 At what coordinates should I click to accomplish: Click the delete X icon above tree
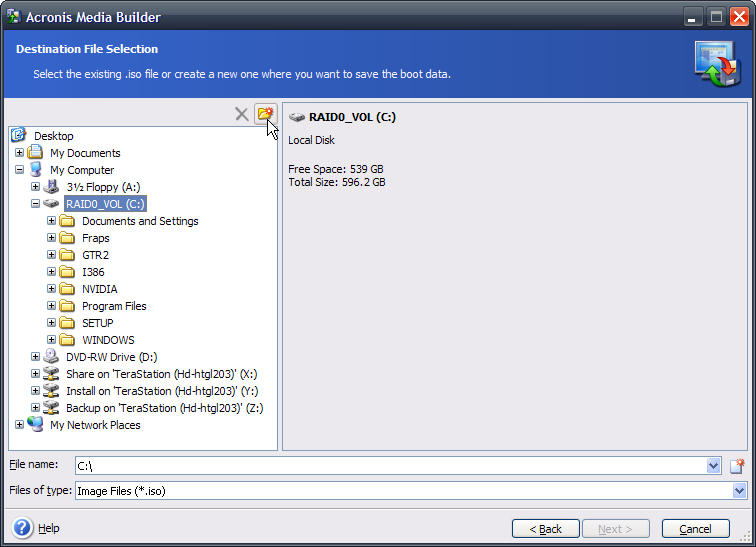click(x=242, y=114)
